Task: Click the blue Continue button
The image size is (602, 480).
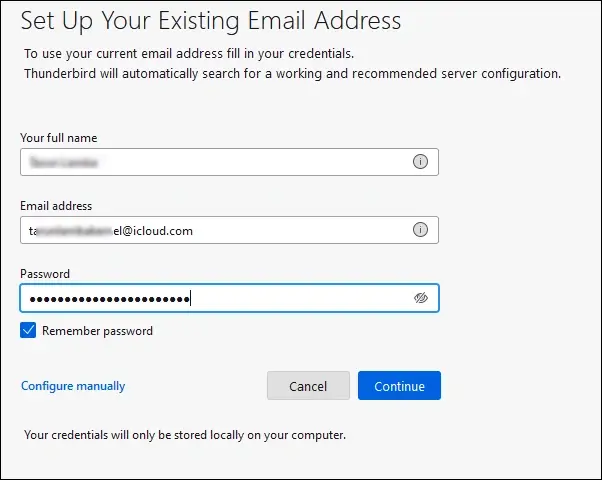Action: [399, 386]
